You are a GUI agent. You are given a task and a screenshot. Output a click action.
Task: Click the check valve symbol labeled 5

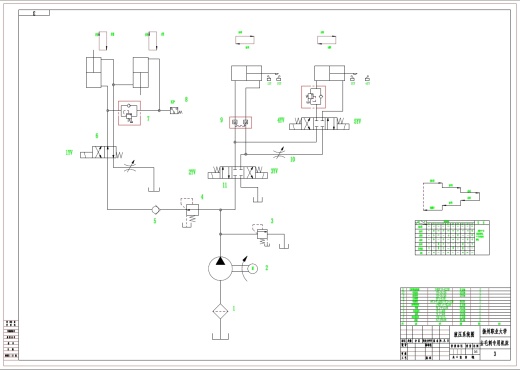(x=156, y=210)
